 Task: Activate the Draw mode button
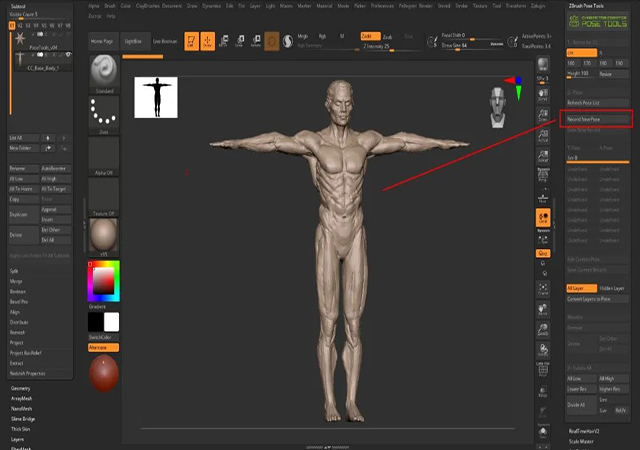207,40
